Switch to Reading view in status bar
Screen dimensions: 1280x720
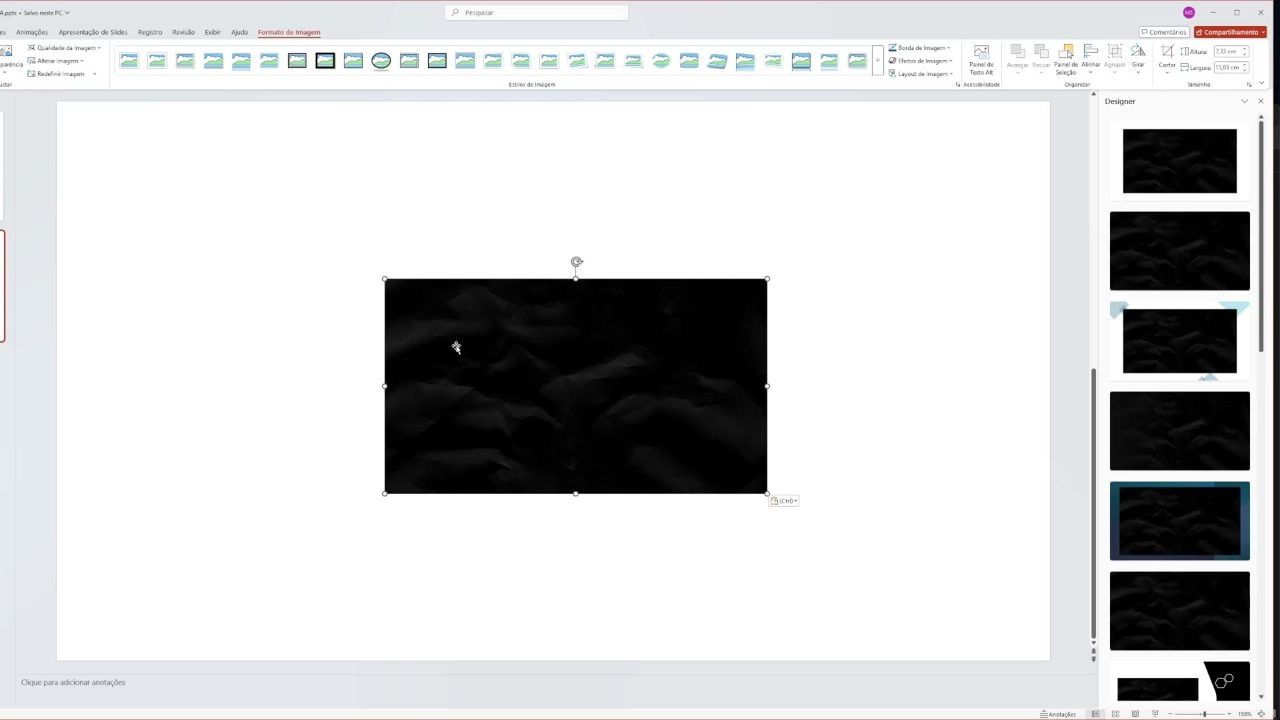(1136, 714)
